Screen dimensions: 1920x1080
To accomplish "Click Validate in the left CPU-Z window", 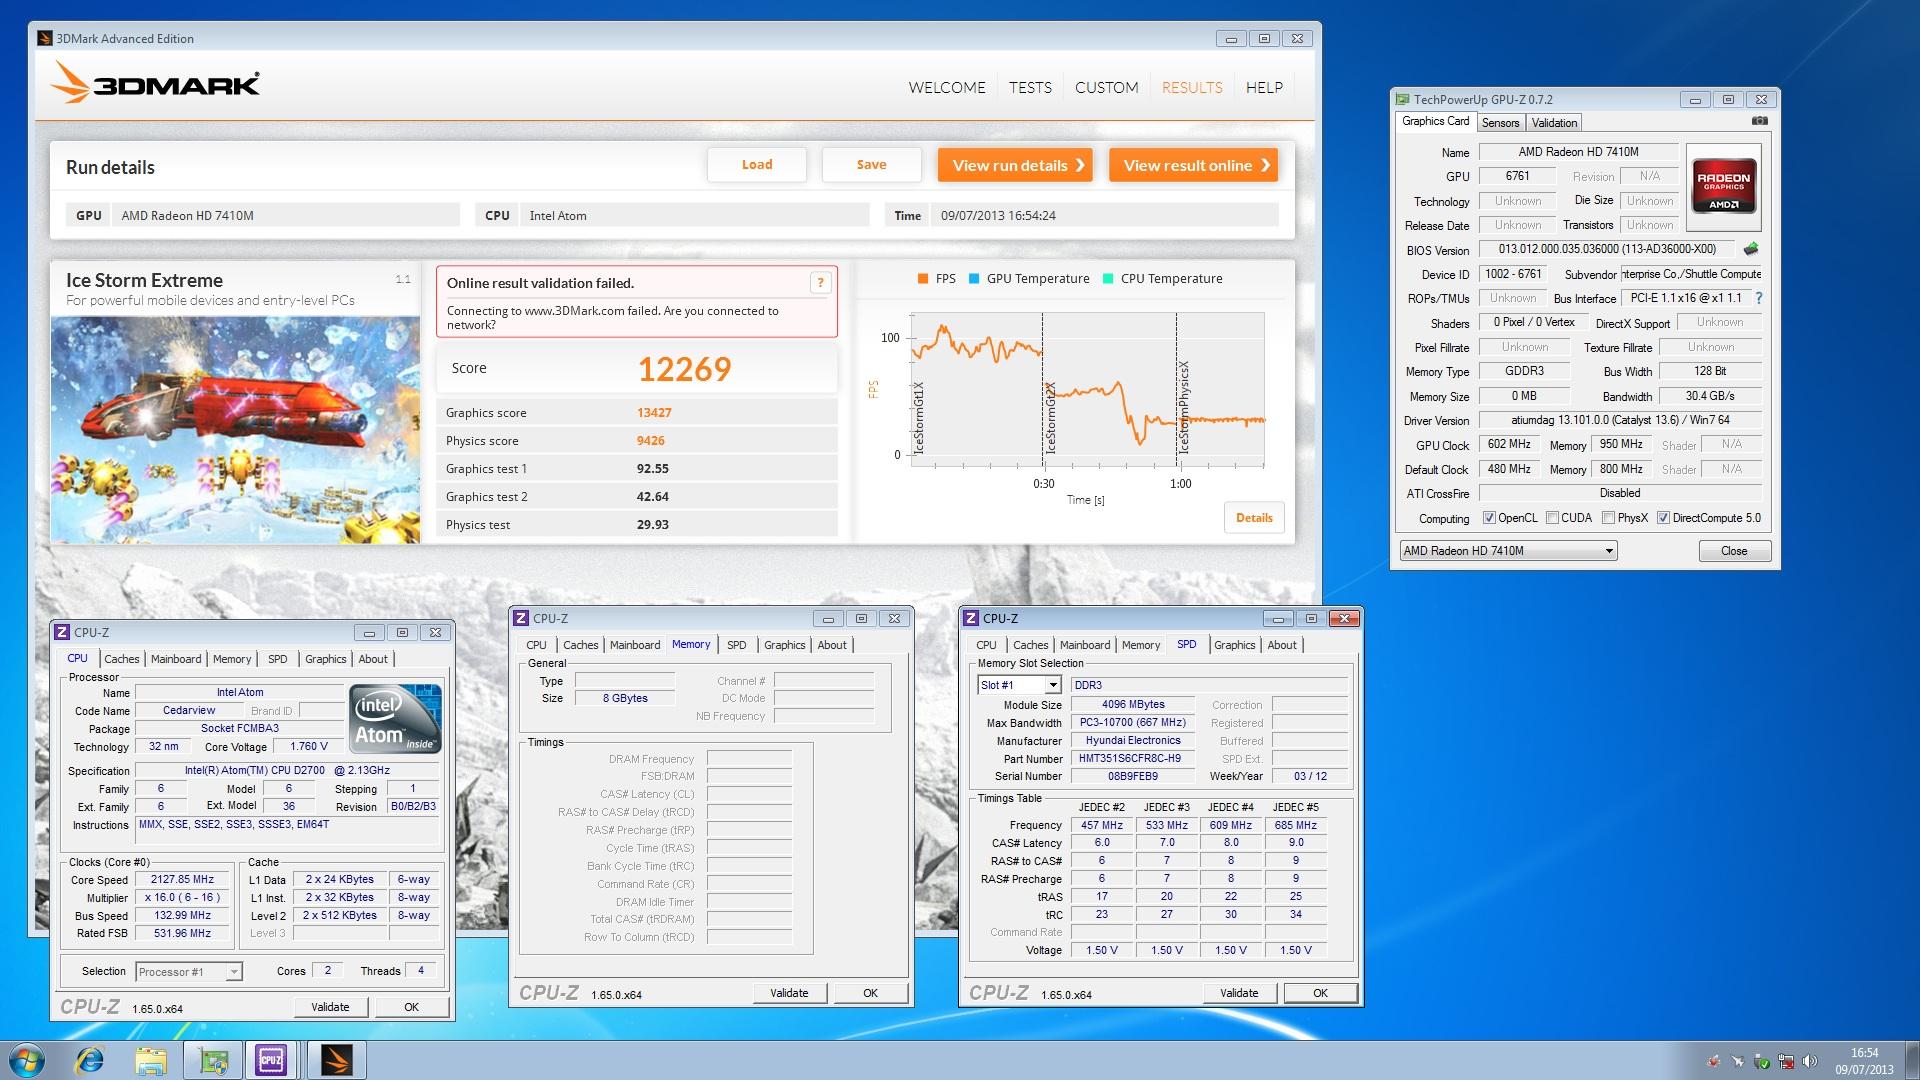I will point(330,1007).
